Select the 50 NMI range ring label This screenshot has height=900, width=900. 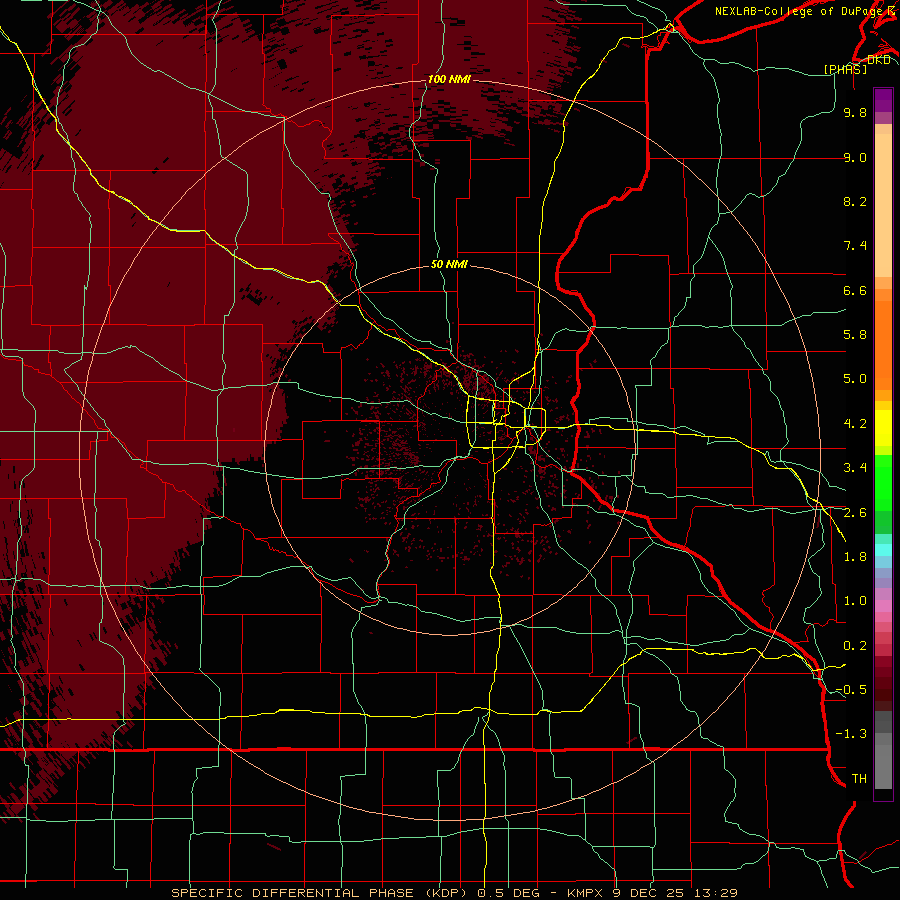coord(449,264)
